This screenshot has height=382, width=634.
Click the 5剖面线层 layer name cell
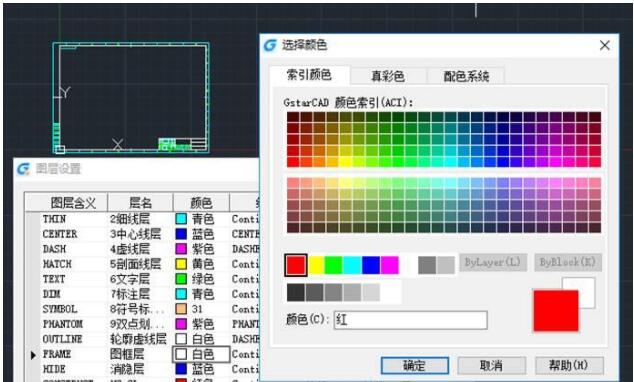click(x=135, y=264)
